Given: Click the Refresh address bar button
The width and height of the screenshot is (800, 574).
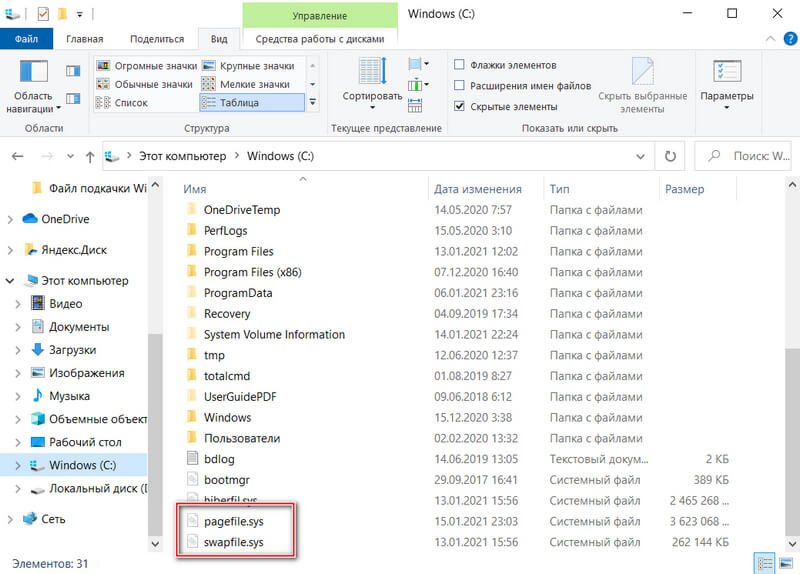Looking at the screenshot, I should click(670, 156).
